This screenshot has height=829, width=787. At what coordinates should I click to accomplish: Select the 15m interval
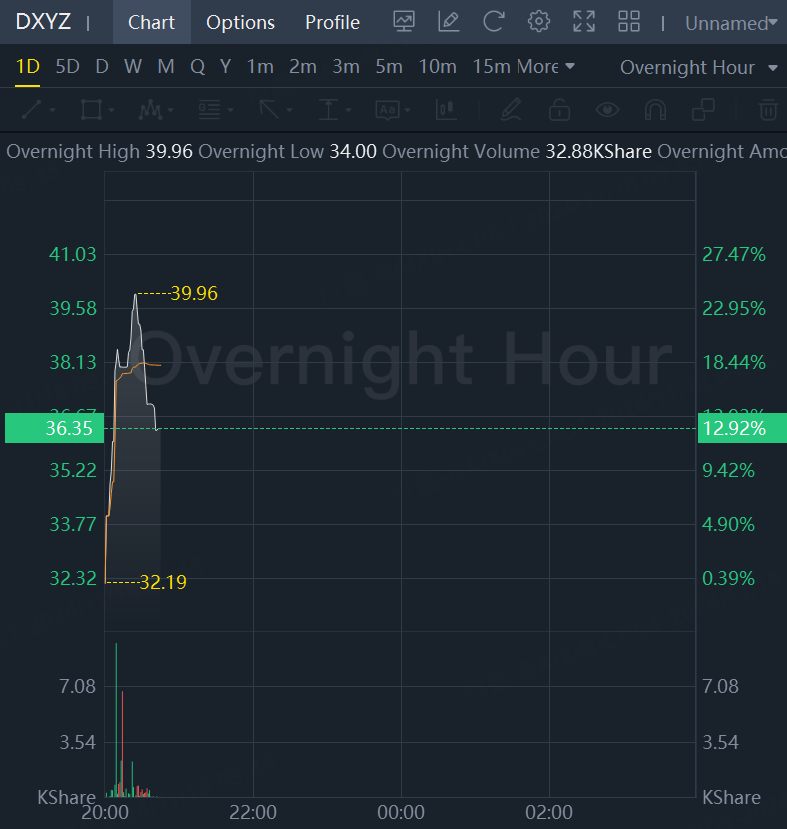492,67
